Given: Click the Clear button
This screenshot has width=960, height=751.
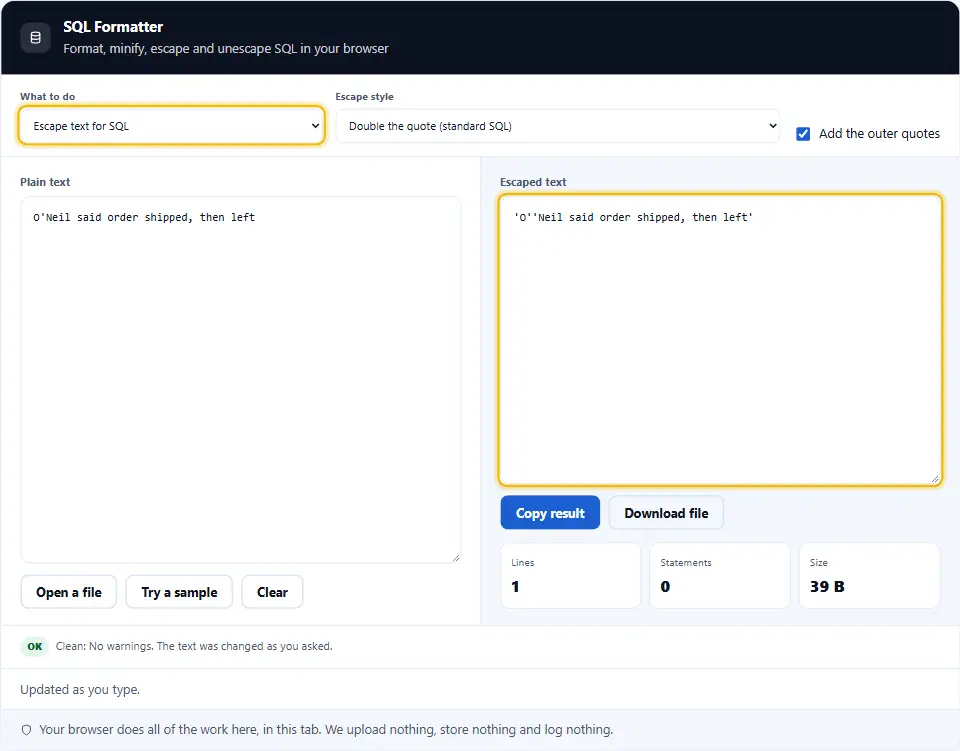Looking at the screenshot, I should 272,592.
